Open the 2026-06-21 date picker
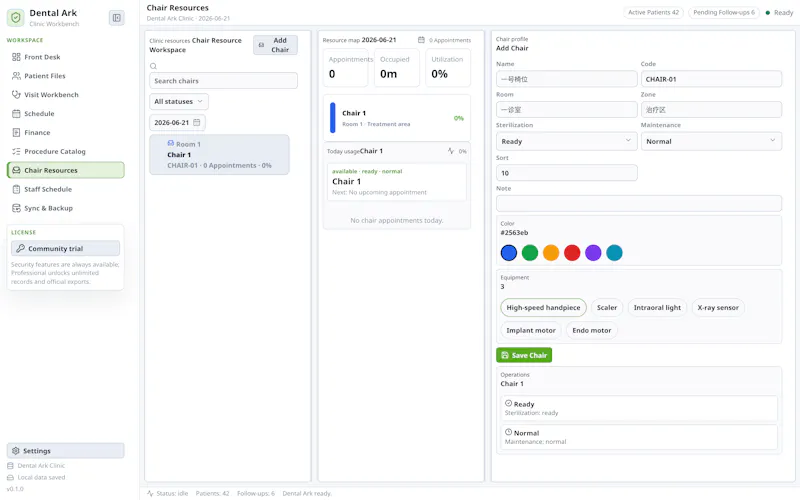This screenshot has height=500, width=800. 177,122
